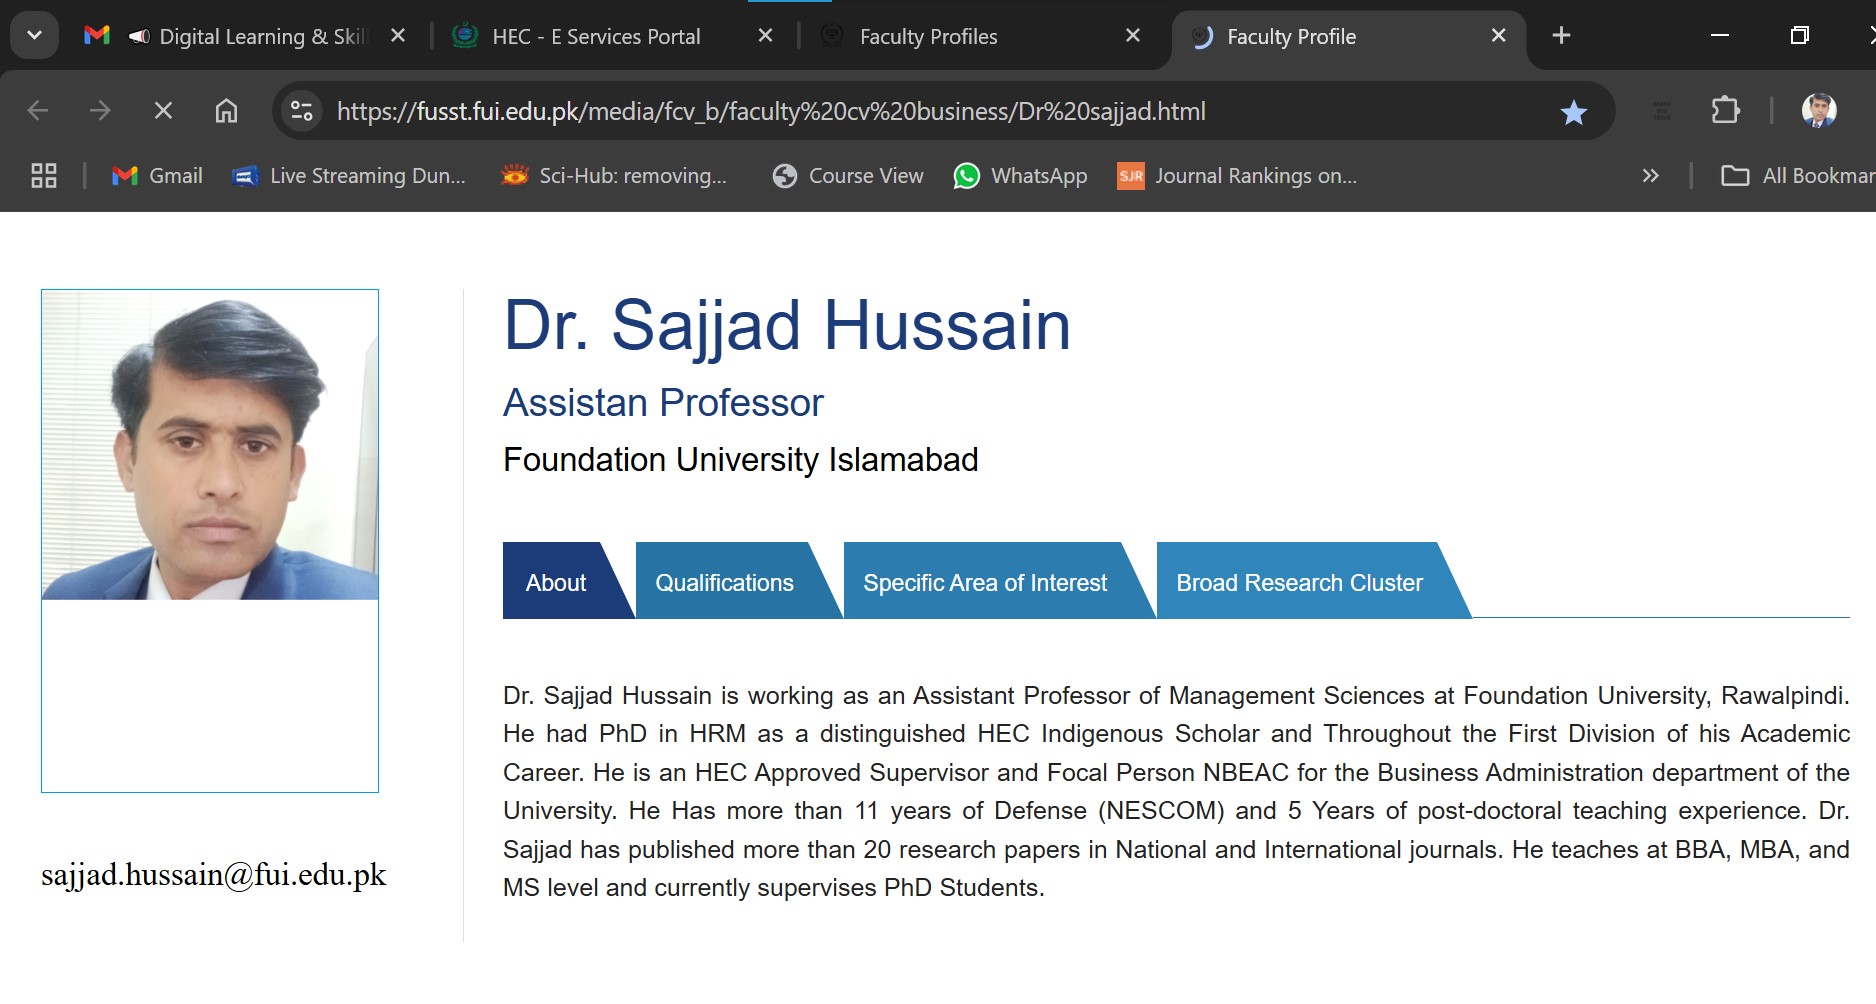Expand hidden bookmarks with the double chevron
Screen dimensions: 1876x1004
[x=1650, y=176]
